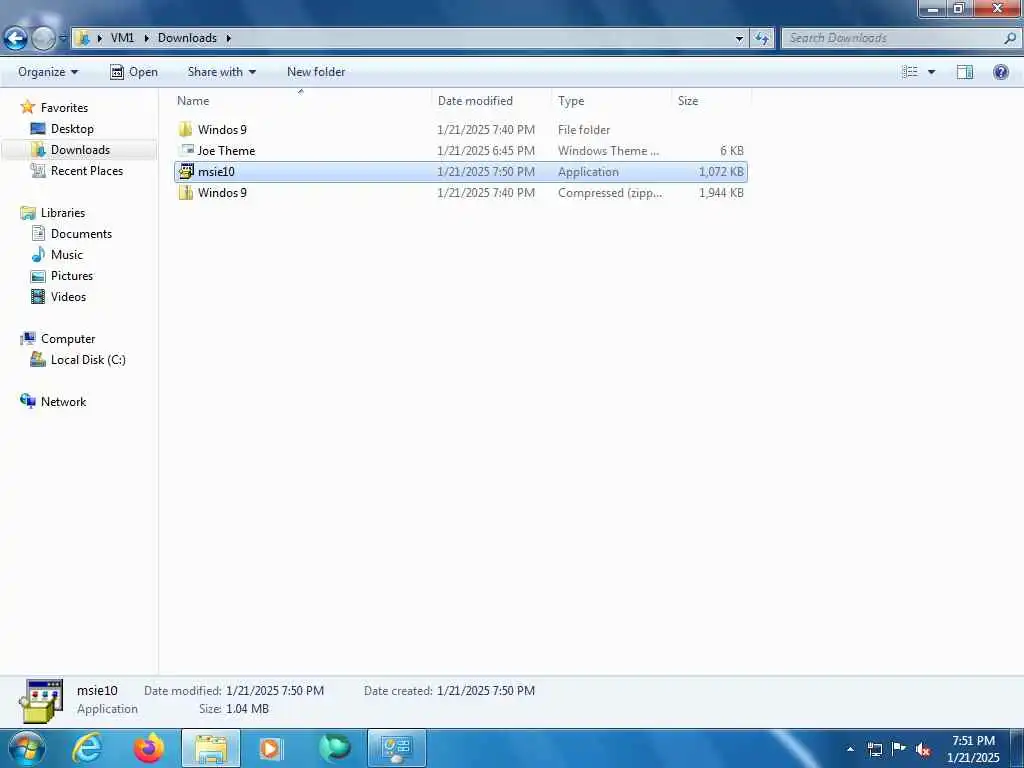Open the Pictures library
The width and height of the screenshot is (1024, 768).
72,276
